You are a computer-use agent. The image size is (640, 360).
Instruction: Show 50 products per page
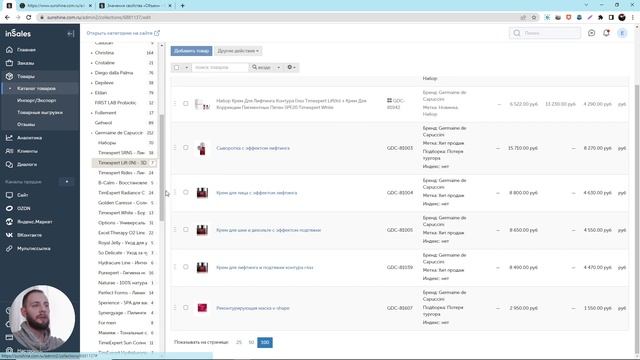click(x=251, y=342)
